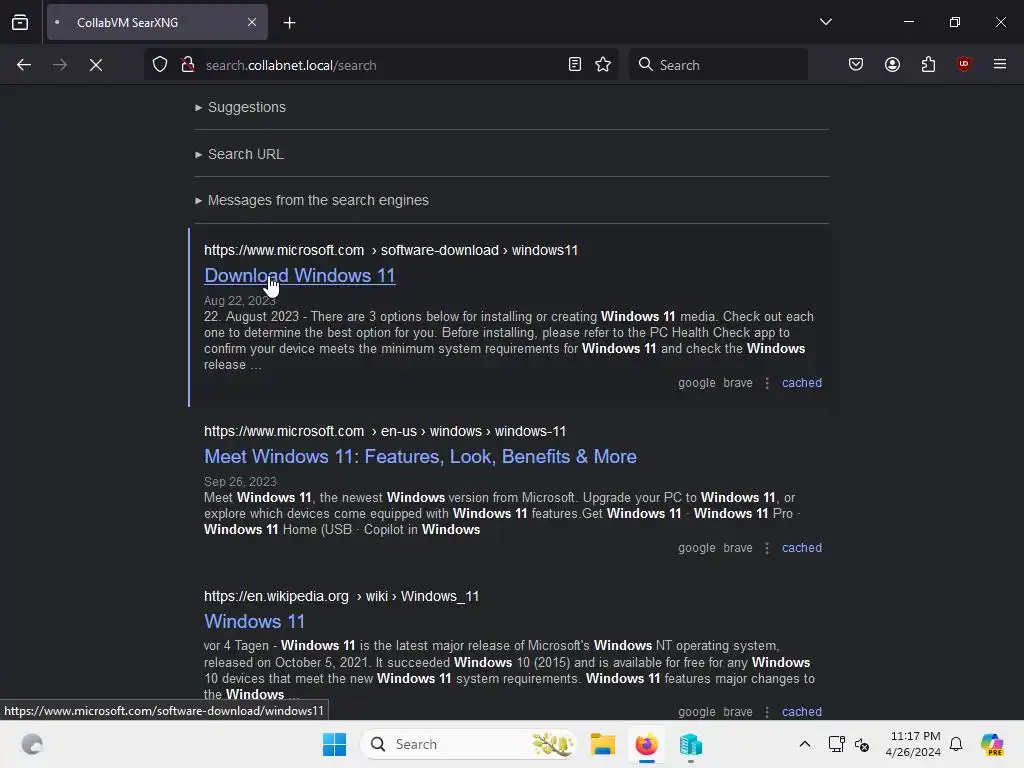Click the insecure connection padlock icon
This screenshot has height=768, width=1024.
188,65
